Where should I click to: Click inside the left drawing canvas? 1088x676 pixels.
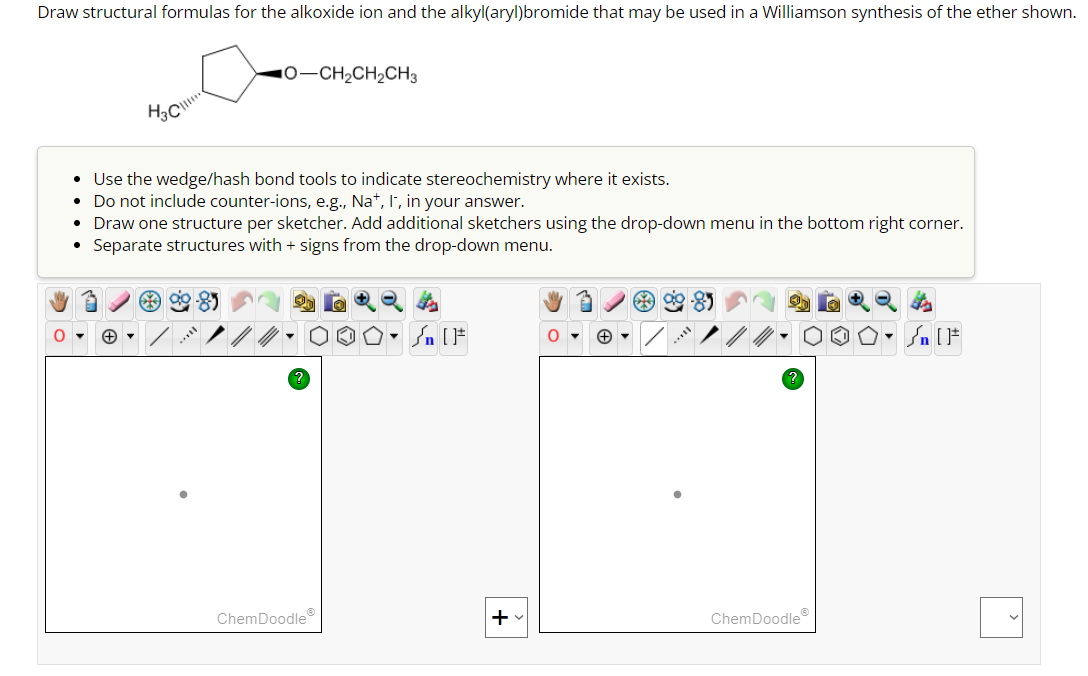click(x=183, y=494)
